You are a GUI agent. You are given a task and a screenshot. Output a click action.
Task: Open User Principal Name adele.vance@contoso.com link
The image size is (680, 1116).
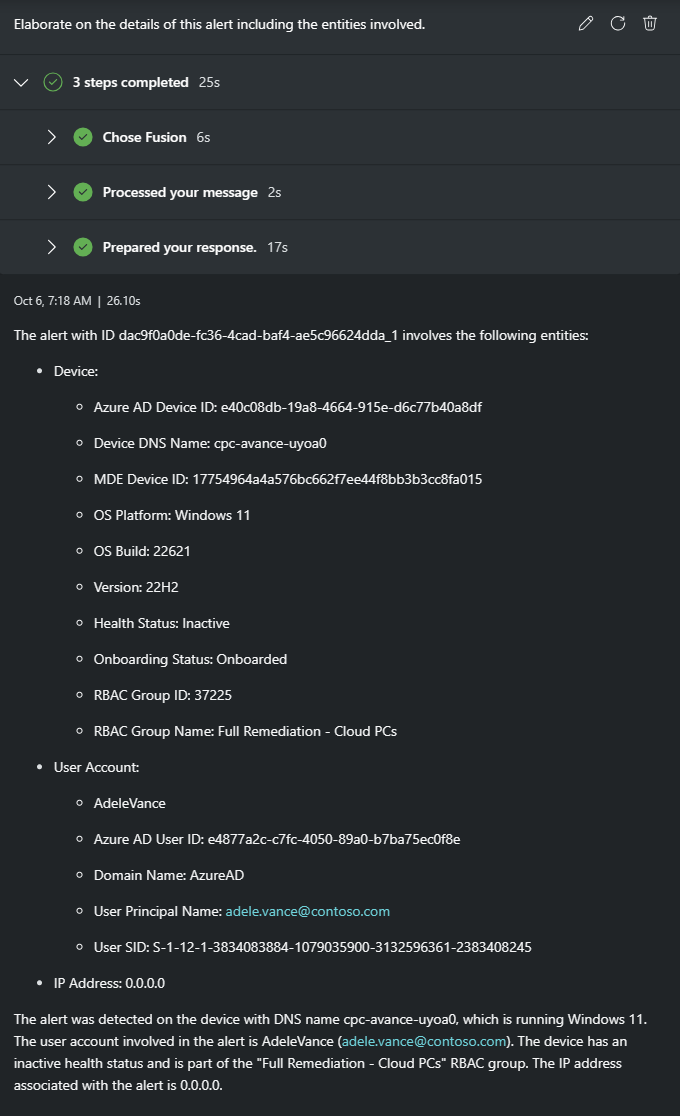pos(307,911)
